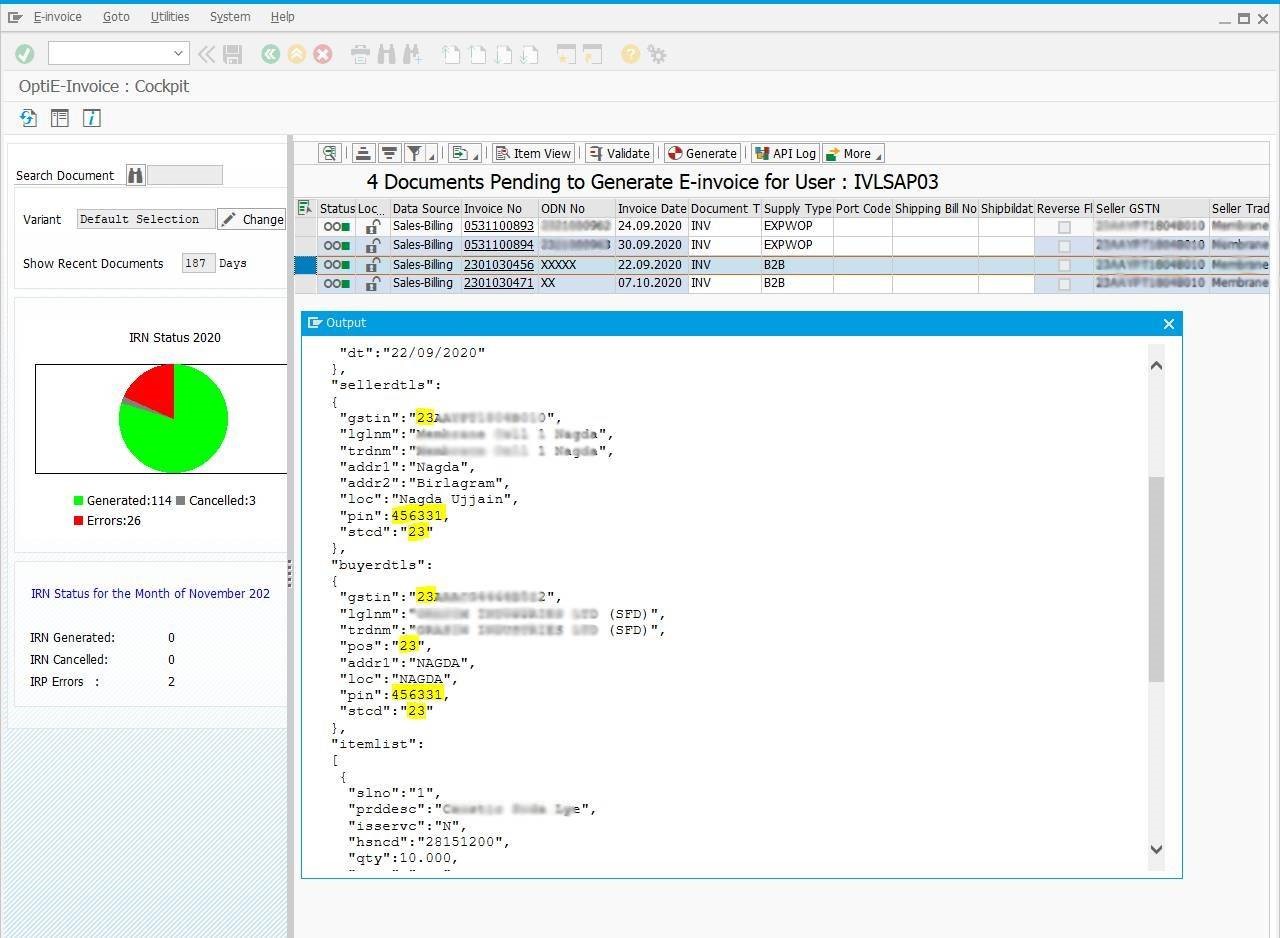Open the System menu
Screen dimensions: 1280x938
pyautogui.click(x=230, y=17)
